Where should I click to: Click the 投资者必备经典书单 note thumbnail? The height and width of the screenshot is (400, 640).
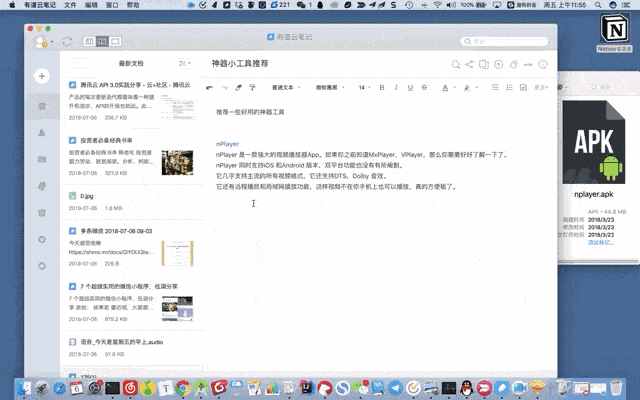pyautogui.click(x=177, y=162)
